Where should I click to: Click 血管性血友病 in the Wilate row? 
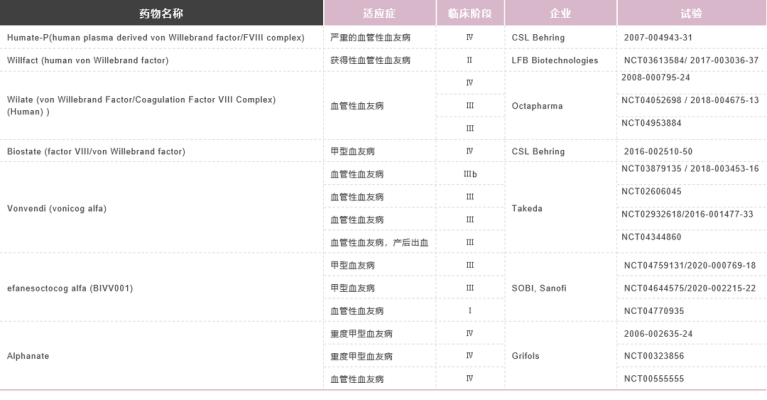357,106
